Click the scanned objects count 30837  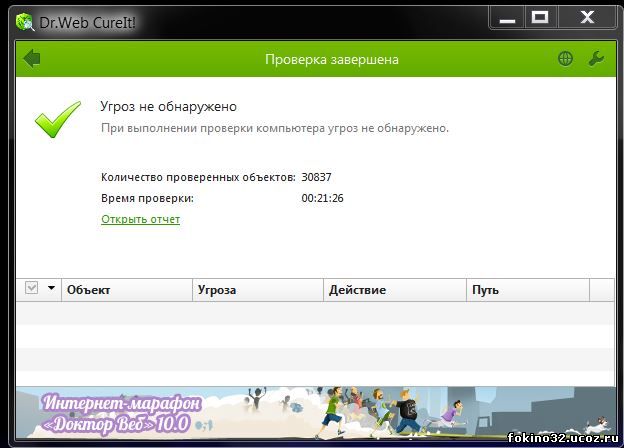coord(316,177)
